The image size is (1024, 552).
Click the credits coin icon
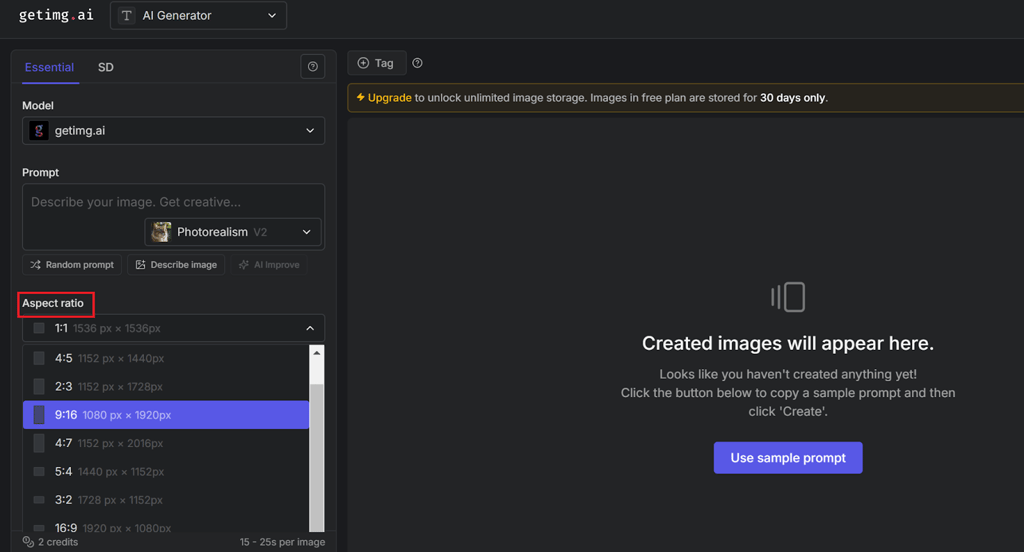pyautogui.click(x=28, y=542)
